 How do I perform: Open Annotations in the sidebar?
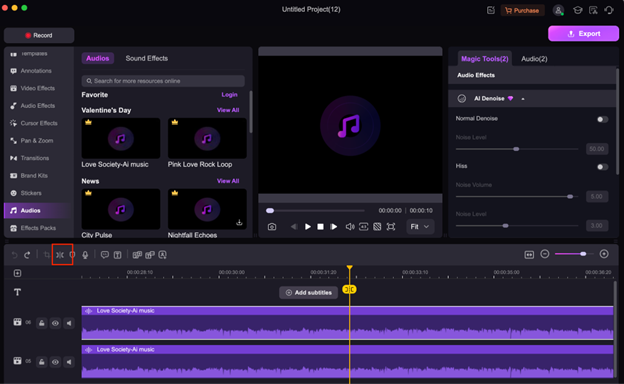click(x=36, y=71)
